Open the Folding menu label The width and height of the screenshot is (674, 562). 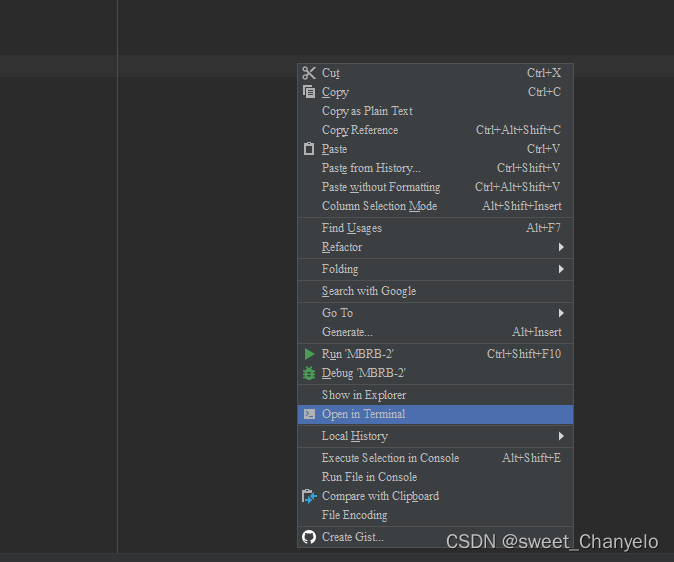pyautogui.click(x=340, y=269)
